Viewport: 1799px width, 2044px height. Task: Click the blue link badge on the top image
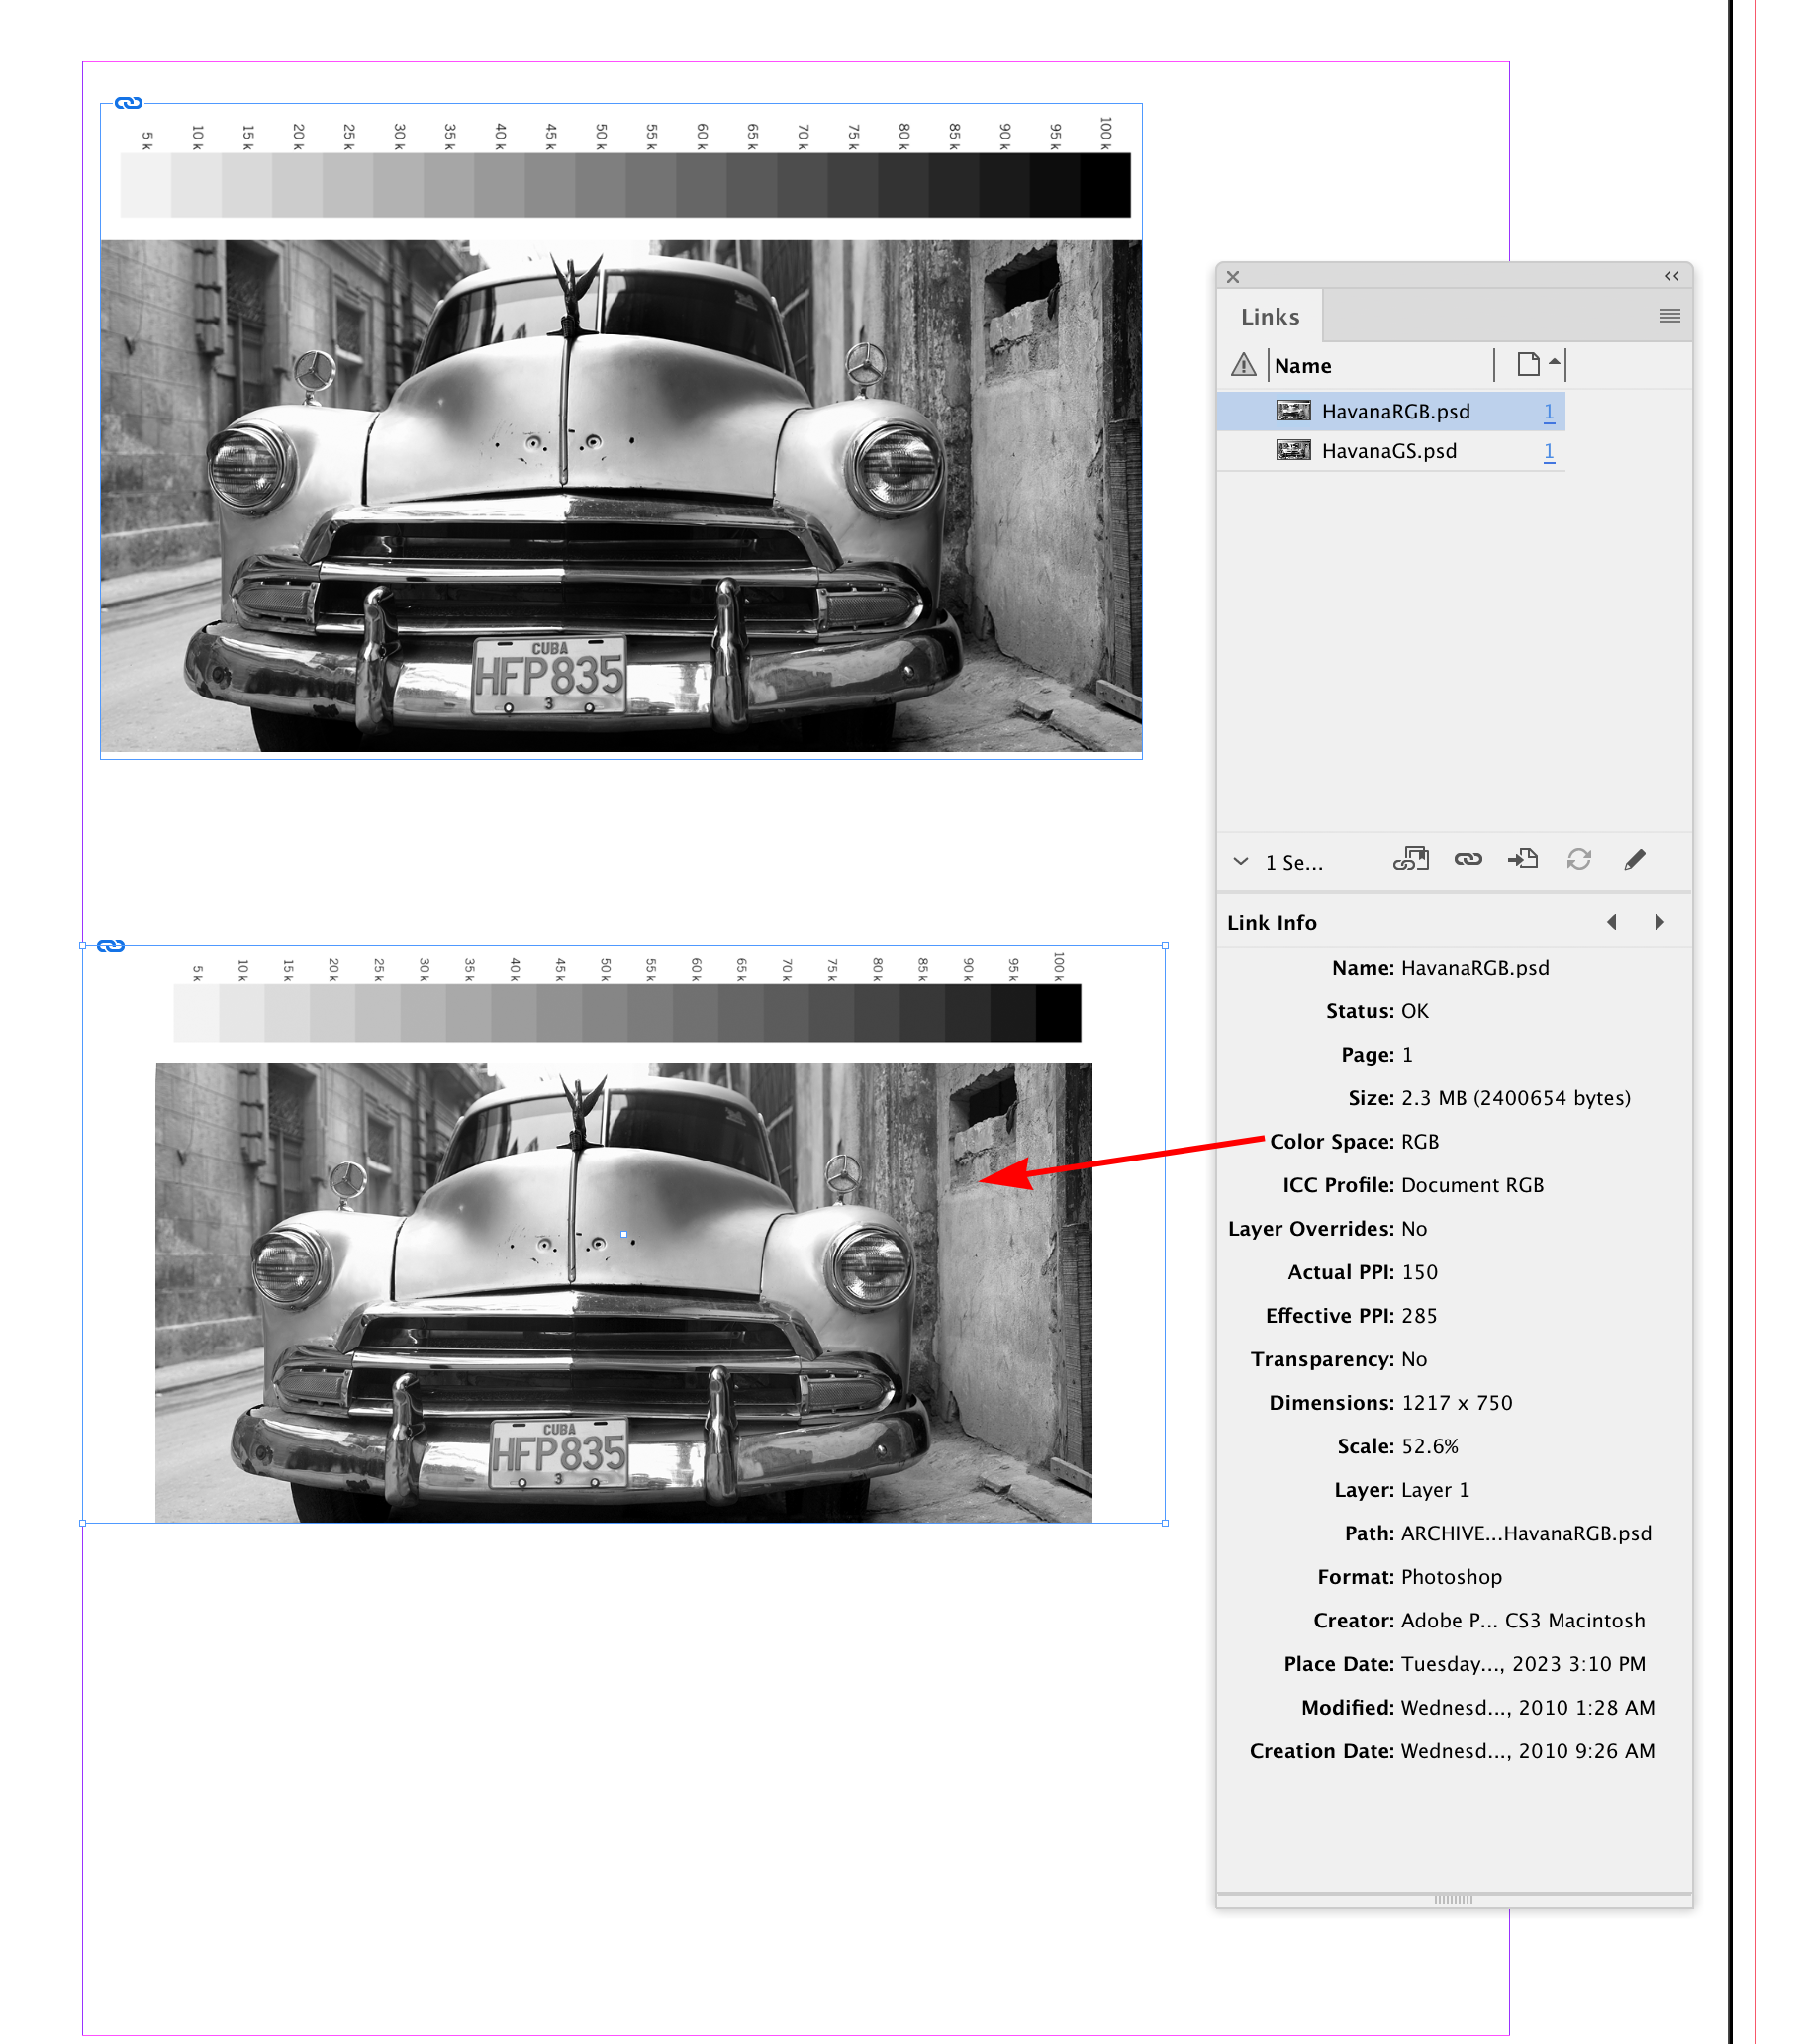tap(128, 102)
